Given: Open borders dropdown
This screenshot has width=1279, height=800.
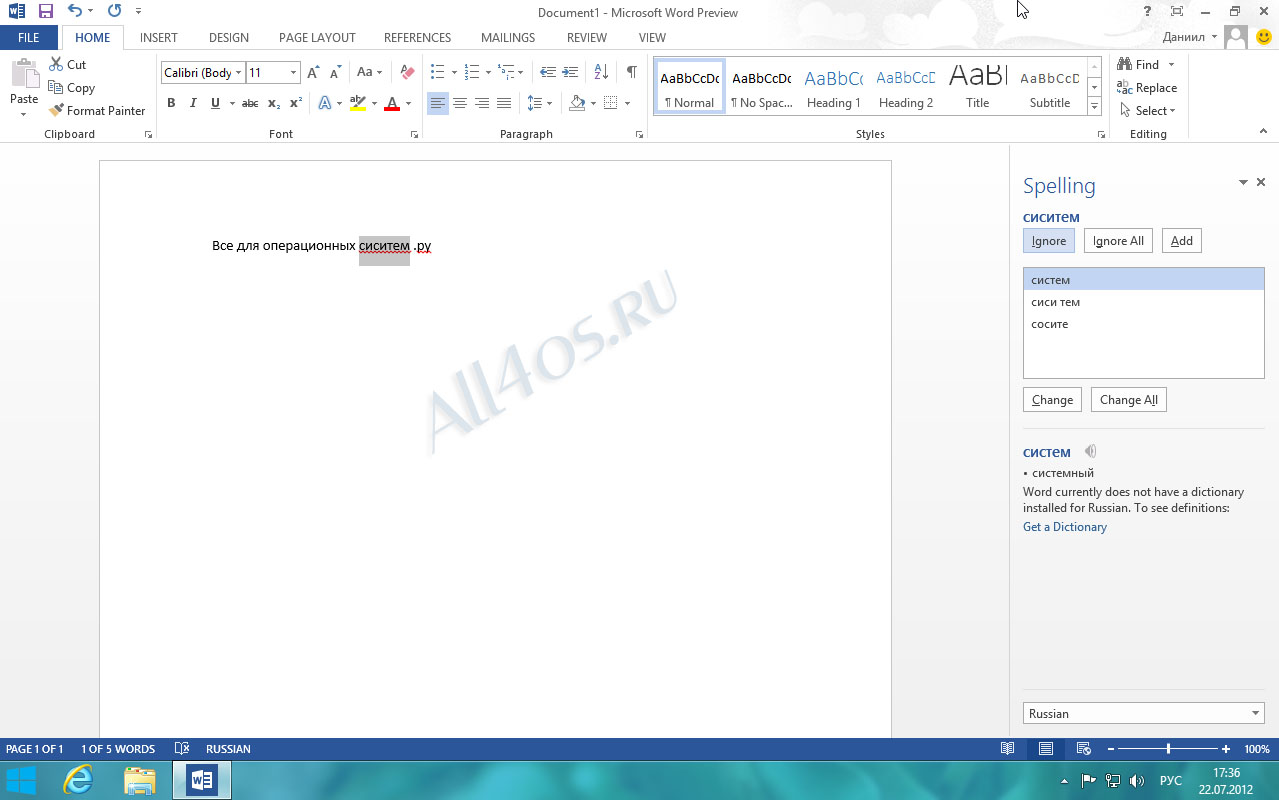Looking at the screenshot, I should [x=627, y=103].
